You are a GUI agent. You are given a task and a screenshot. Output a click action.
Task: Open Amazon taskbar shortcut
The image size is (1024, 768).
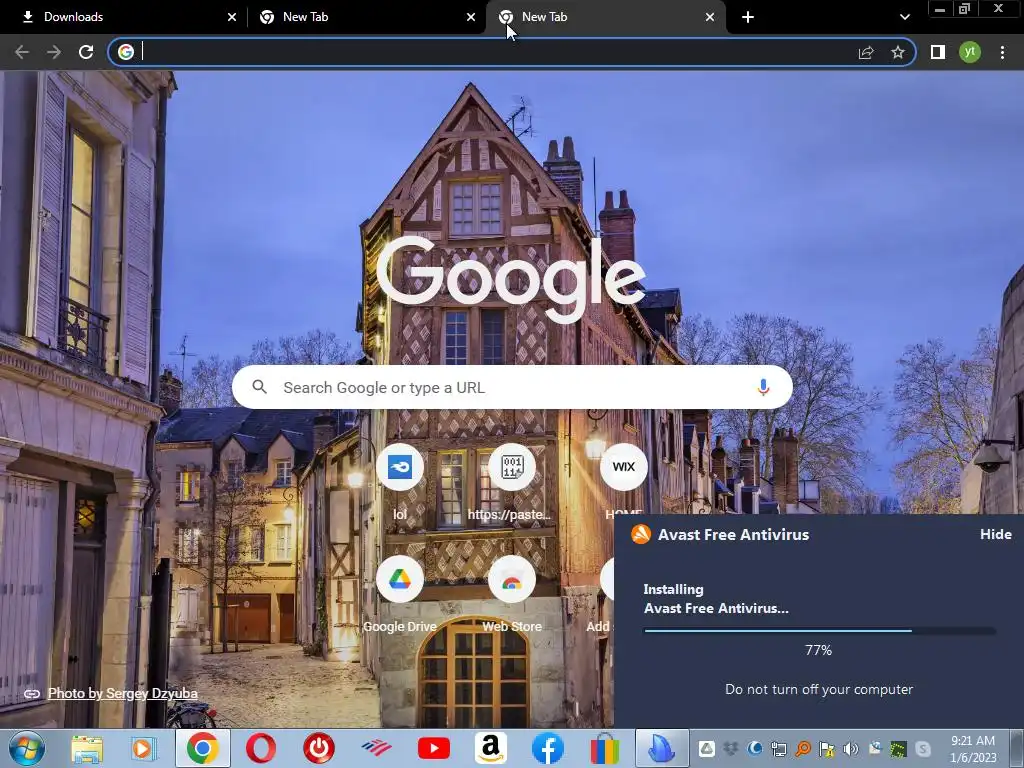tap(491, 748)
